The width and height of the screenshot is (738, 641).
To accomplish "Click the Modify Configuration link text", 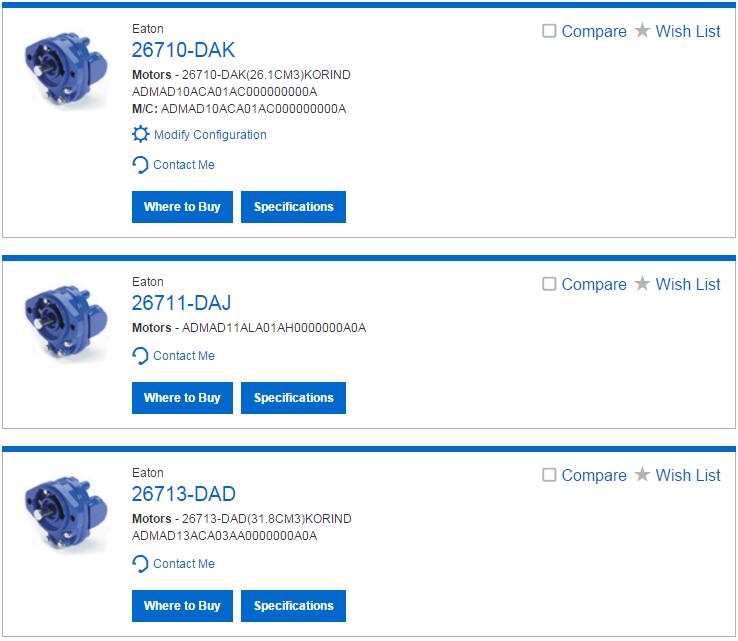I will pos(210,135).
